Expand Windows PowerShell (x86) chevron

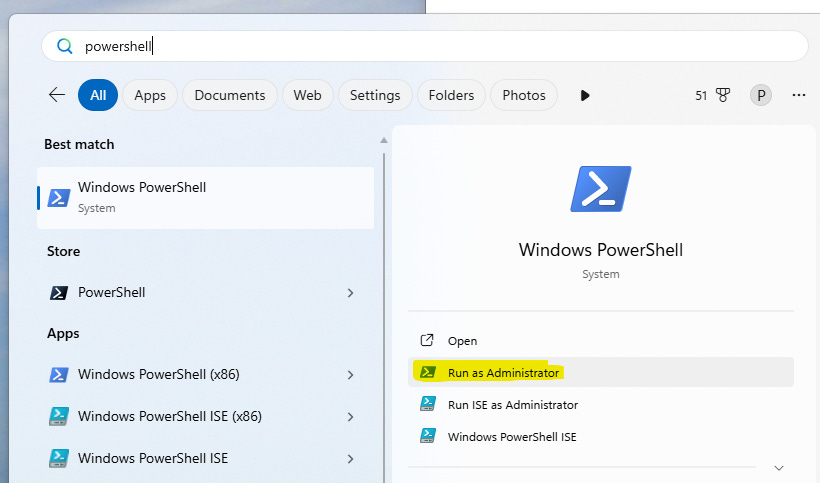tap(350, 375)
